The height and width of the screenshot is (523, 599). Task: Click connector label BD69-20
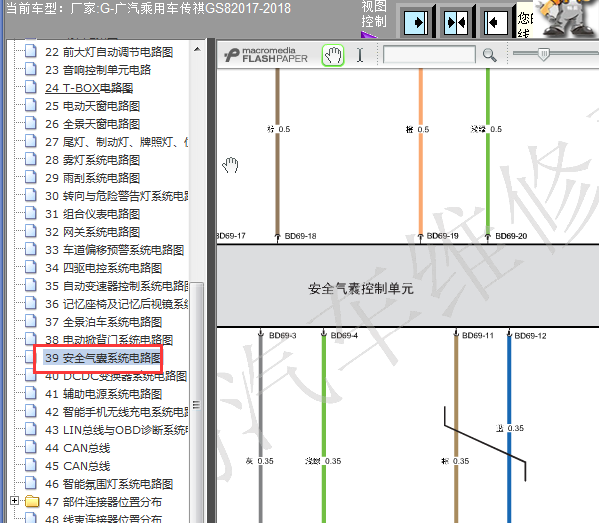click(x=511, y=236)
